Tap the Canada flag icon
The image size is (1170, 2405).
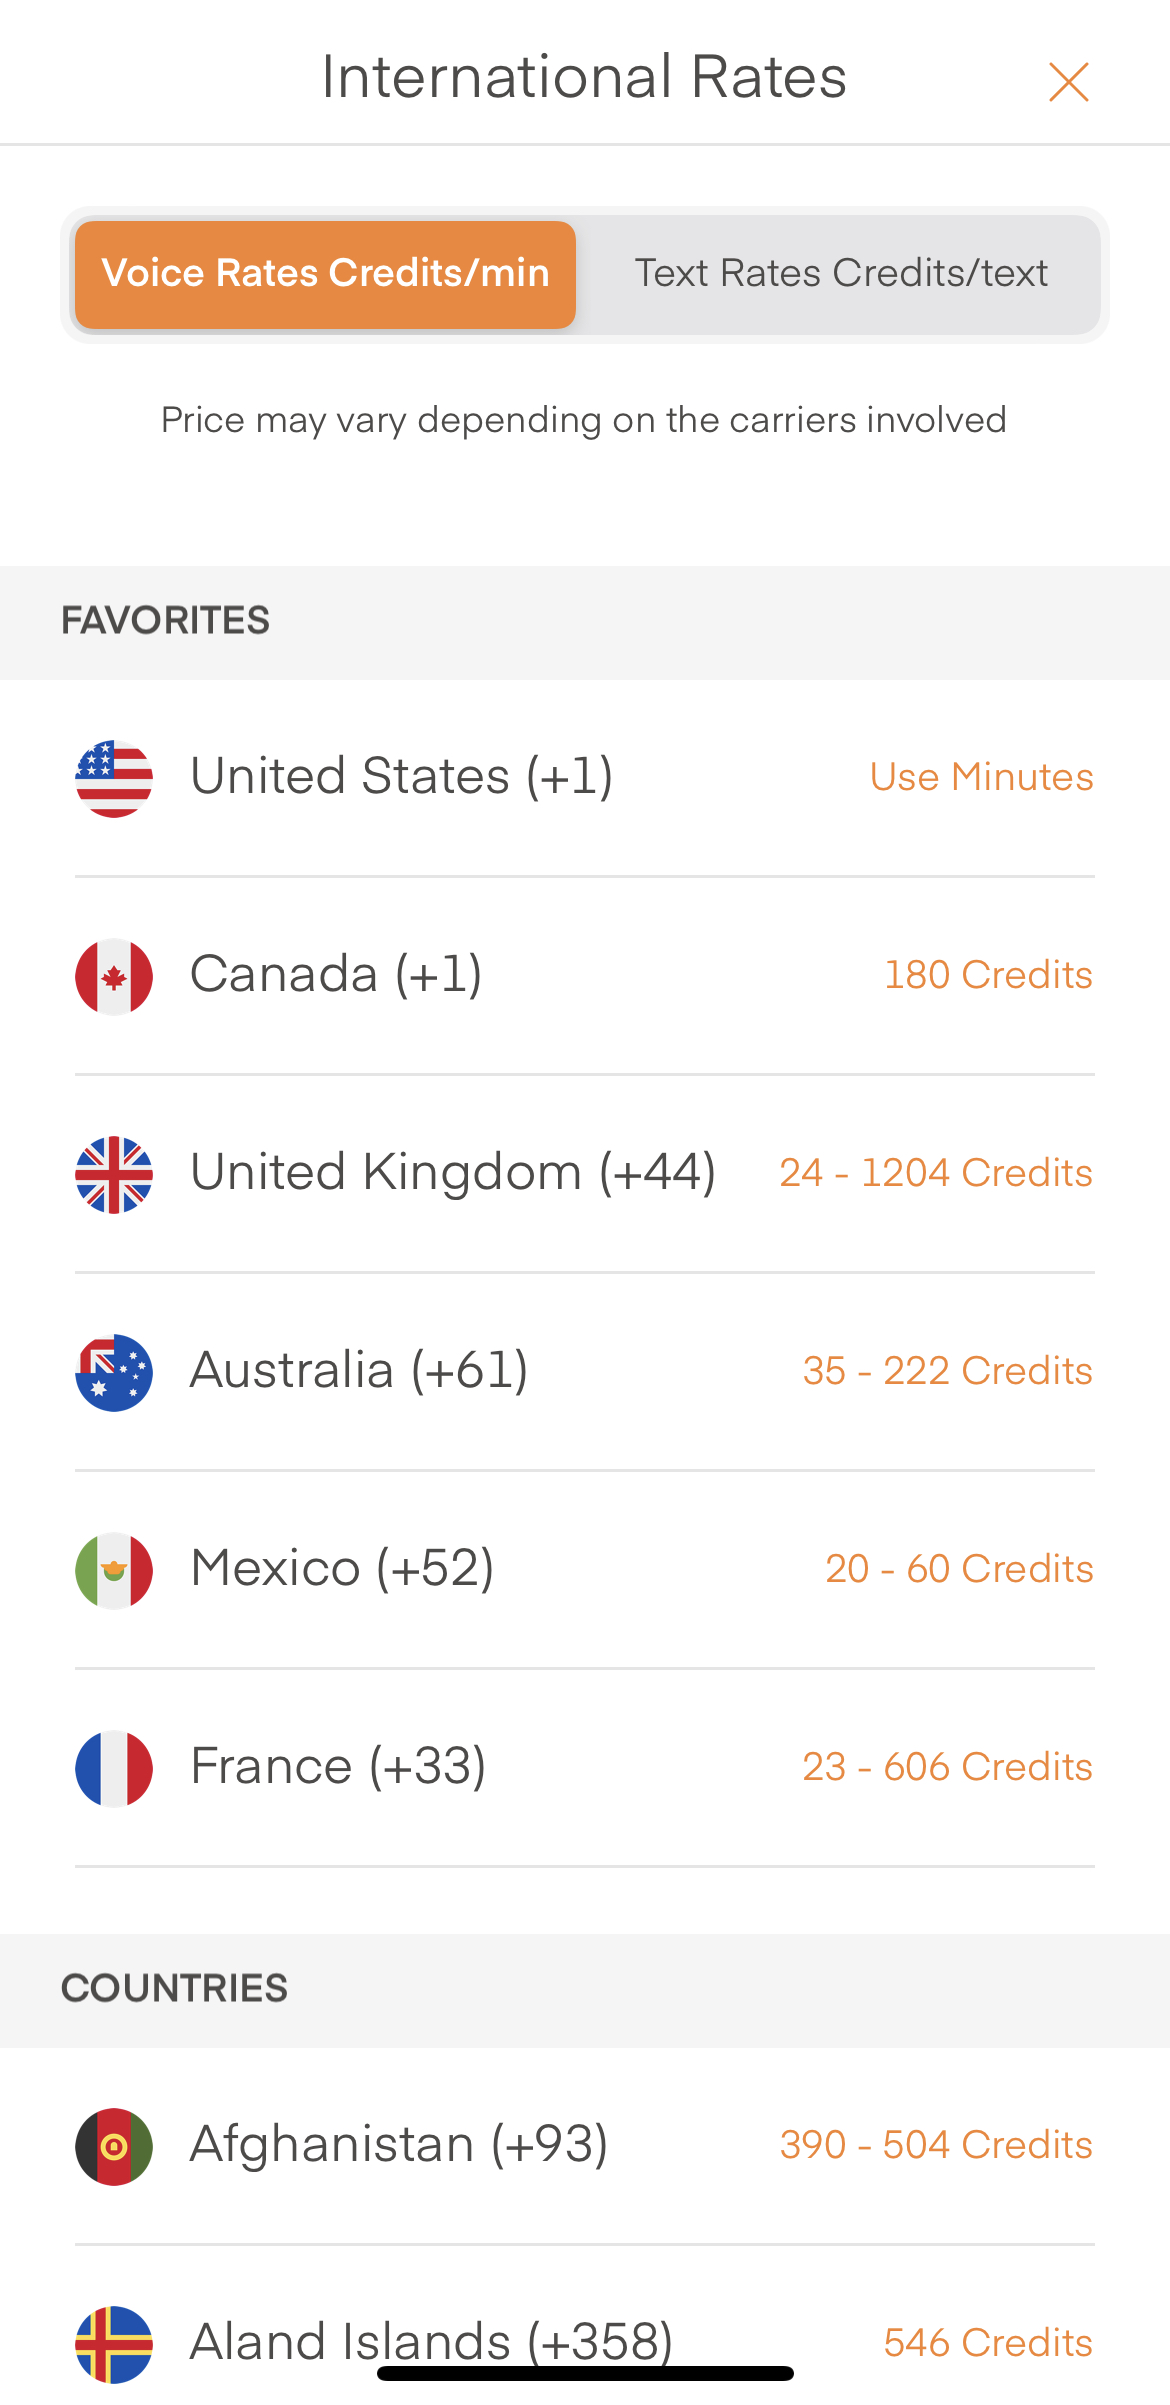coord(114,976)
